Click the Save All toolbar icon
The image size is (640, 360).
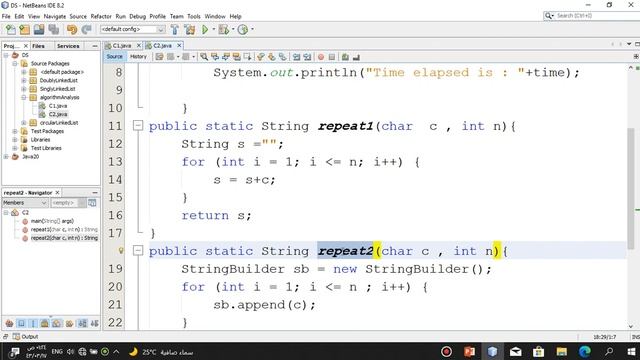pos(54,29)
